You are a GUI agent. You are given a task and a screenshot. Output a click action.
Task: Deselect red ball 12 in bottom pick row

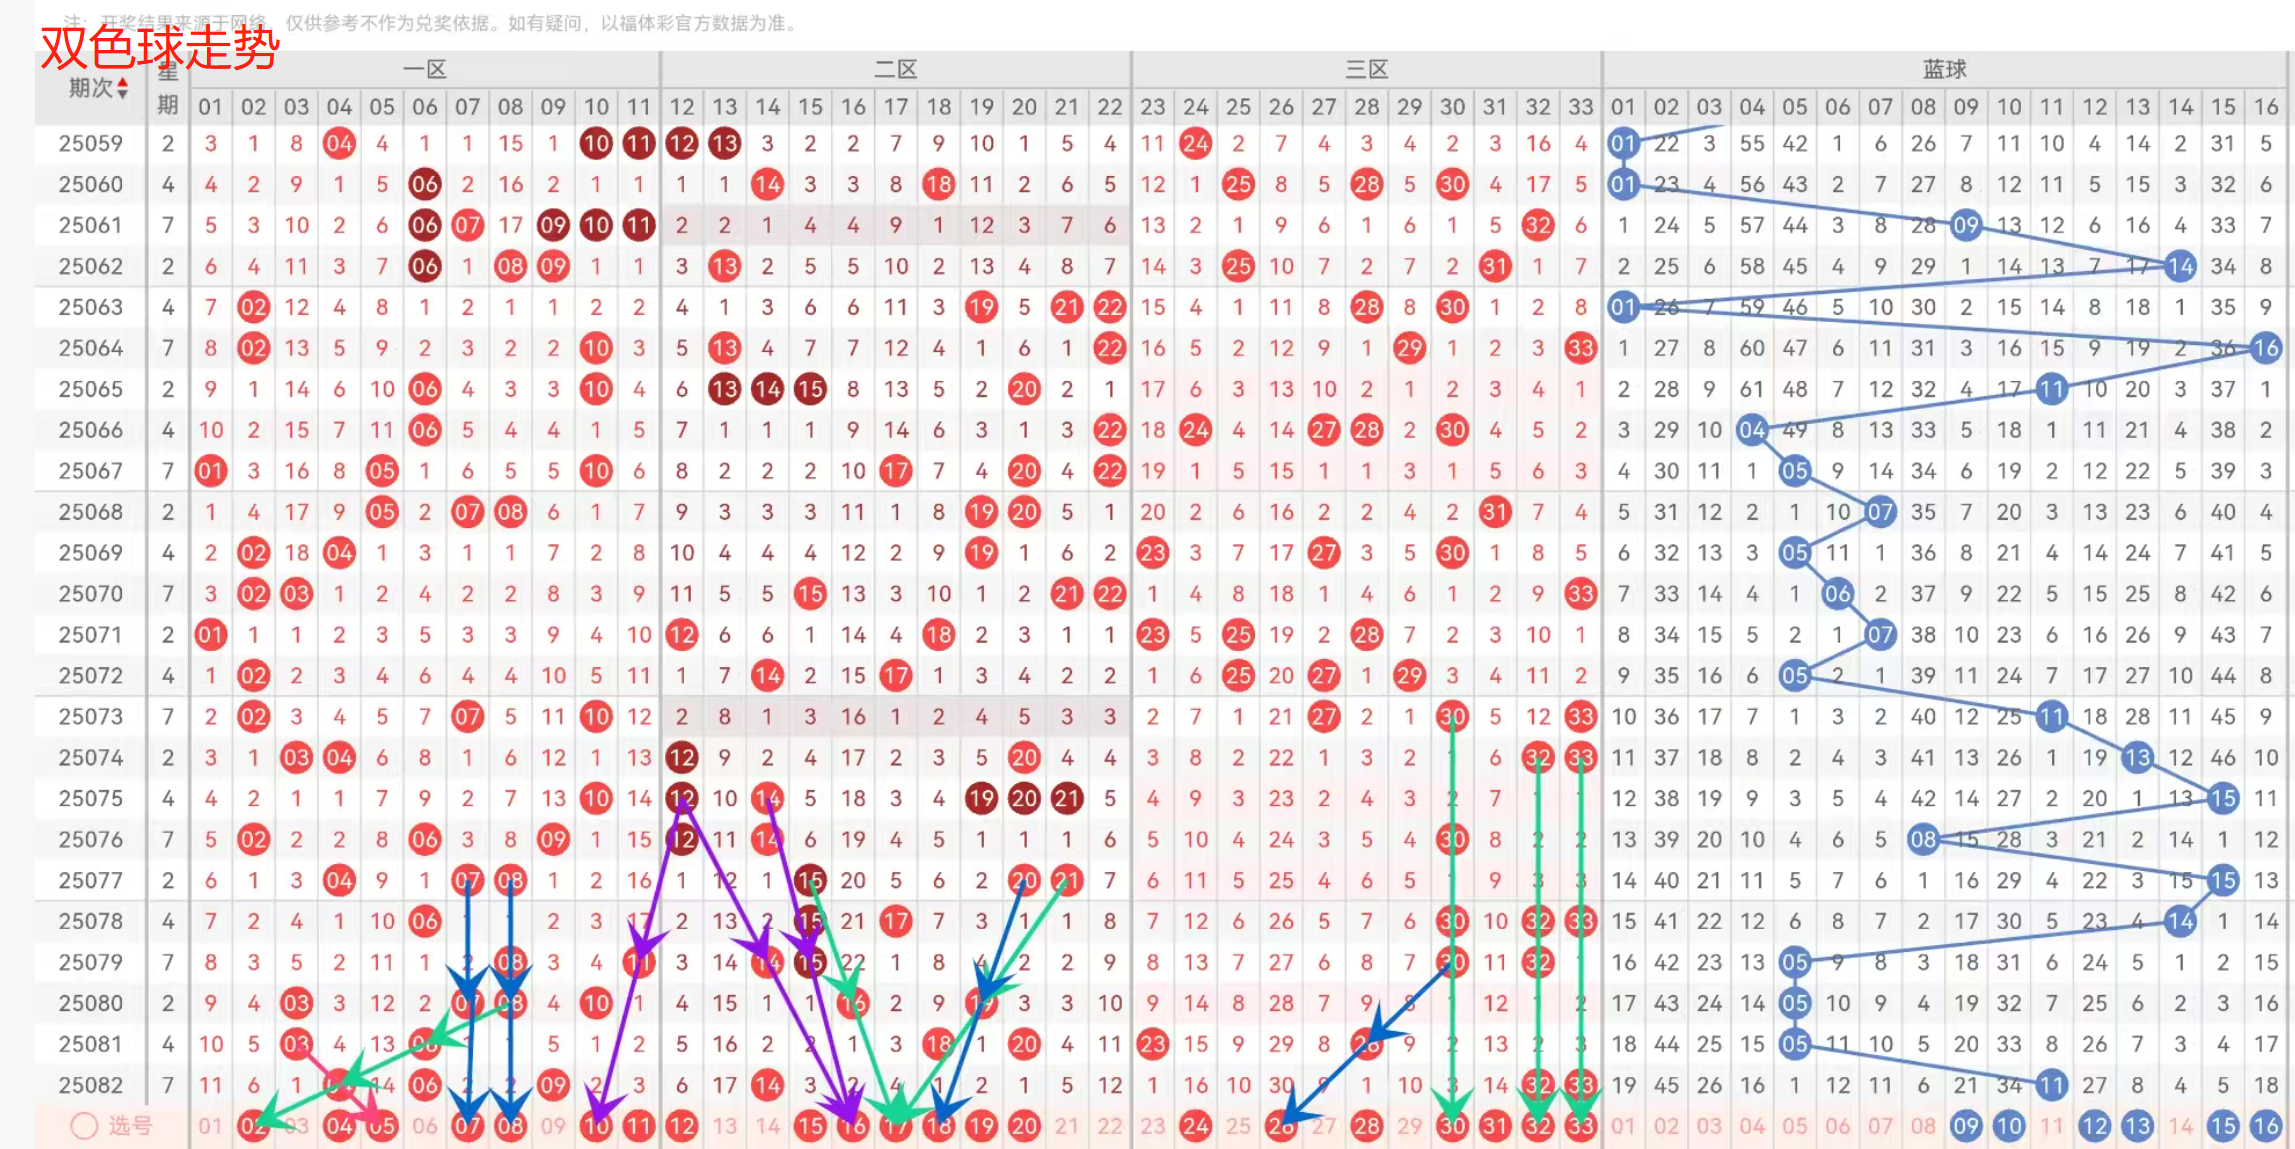pos(682,1126)
